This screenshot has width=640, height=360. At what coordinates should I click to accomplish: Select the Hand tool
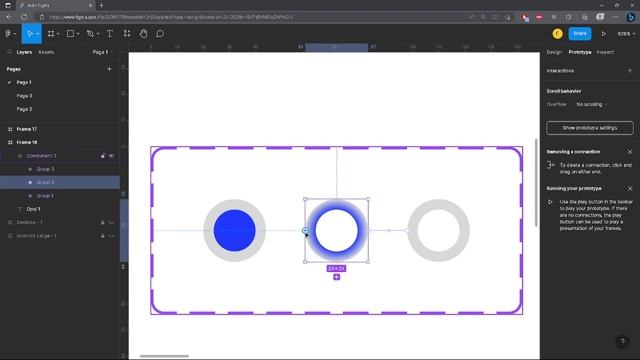click(143, 34)
